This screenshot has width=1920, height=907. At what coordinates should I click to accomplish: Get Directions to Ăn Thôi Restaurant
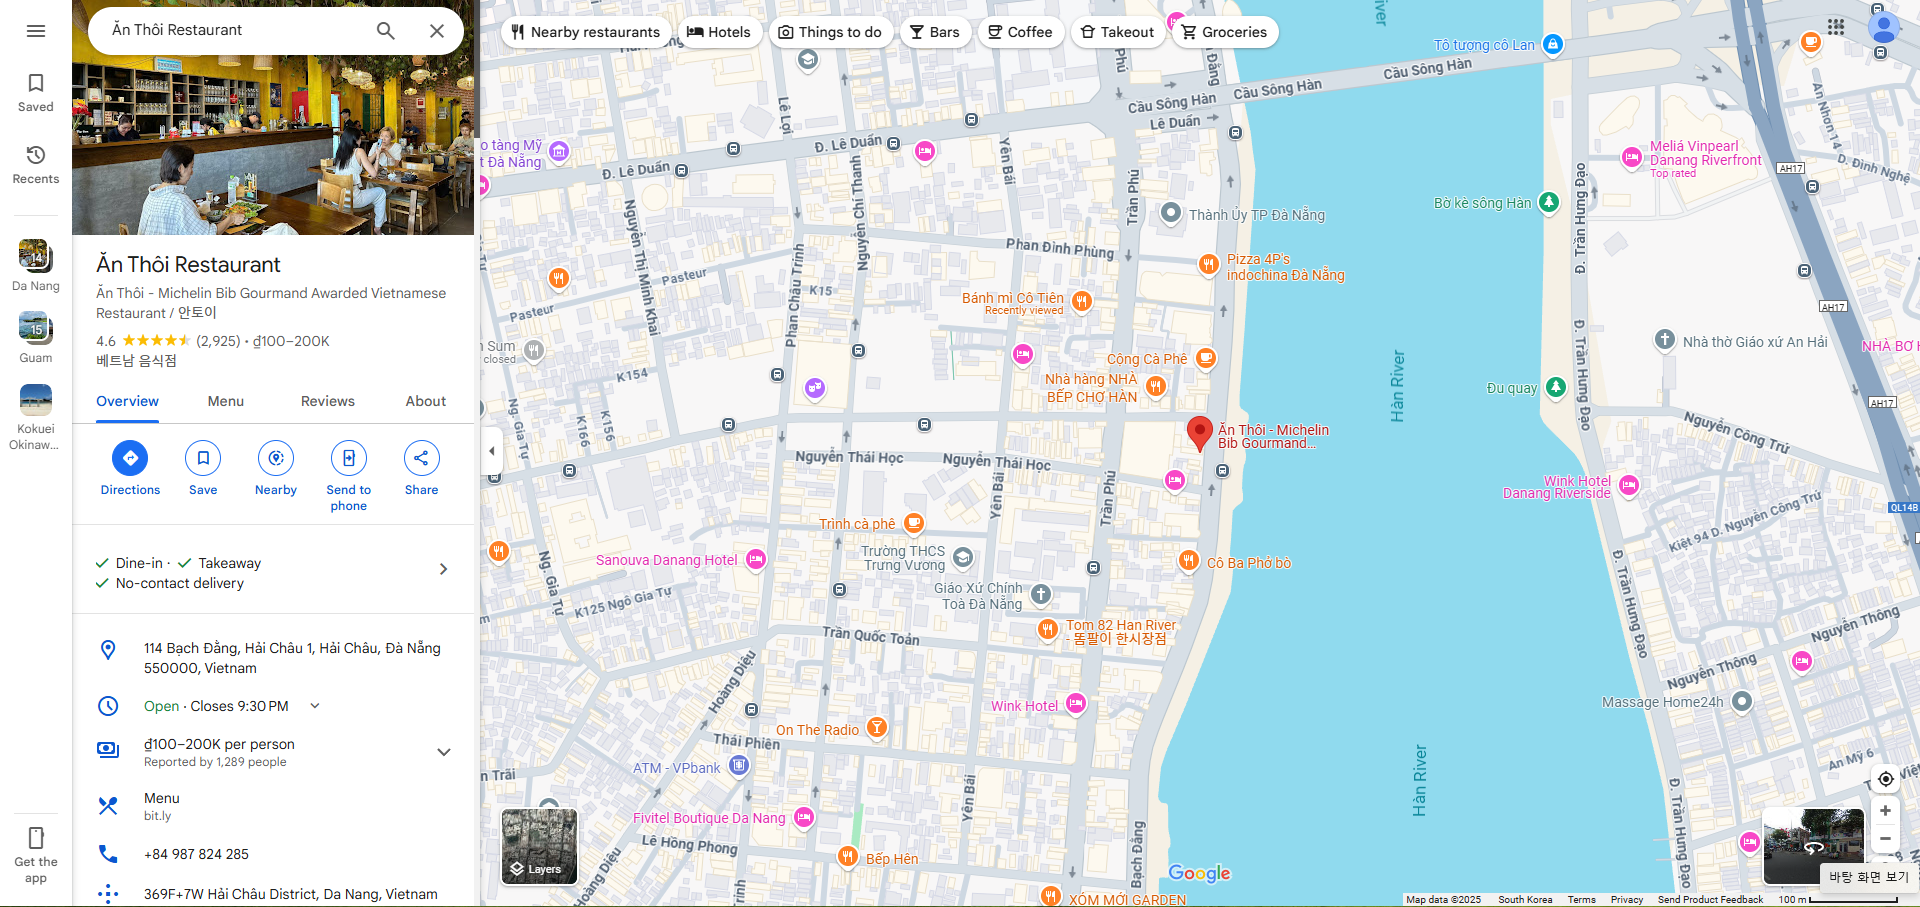tap(130, 458)
